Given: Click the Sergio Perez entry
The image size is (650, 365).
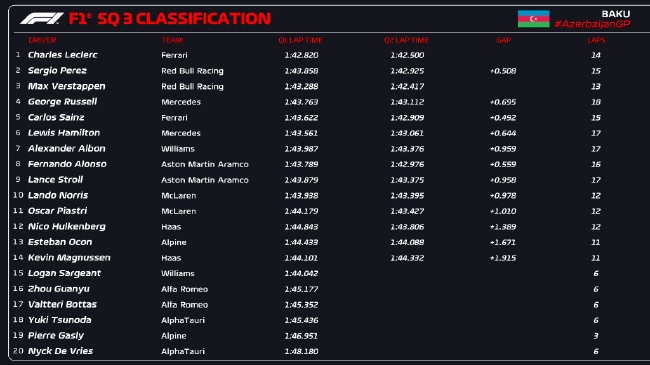Looking at the screenshot, I should coord(57,71).
